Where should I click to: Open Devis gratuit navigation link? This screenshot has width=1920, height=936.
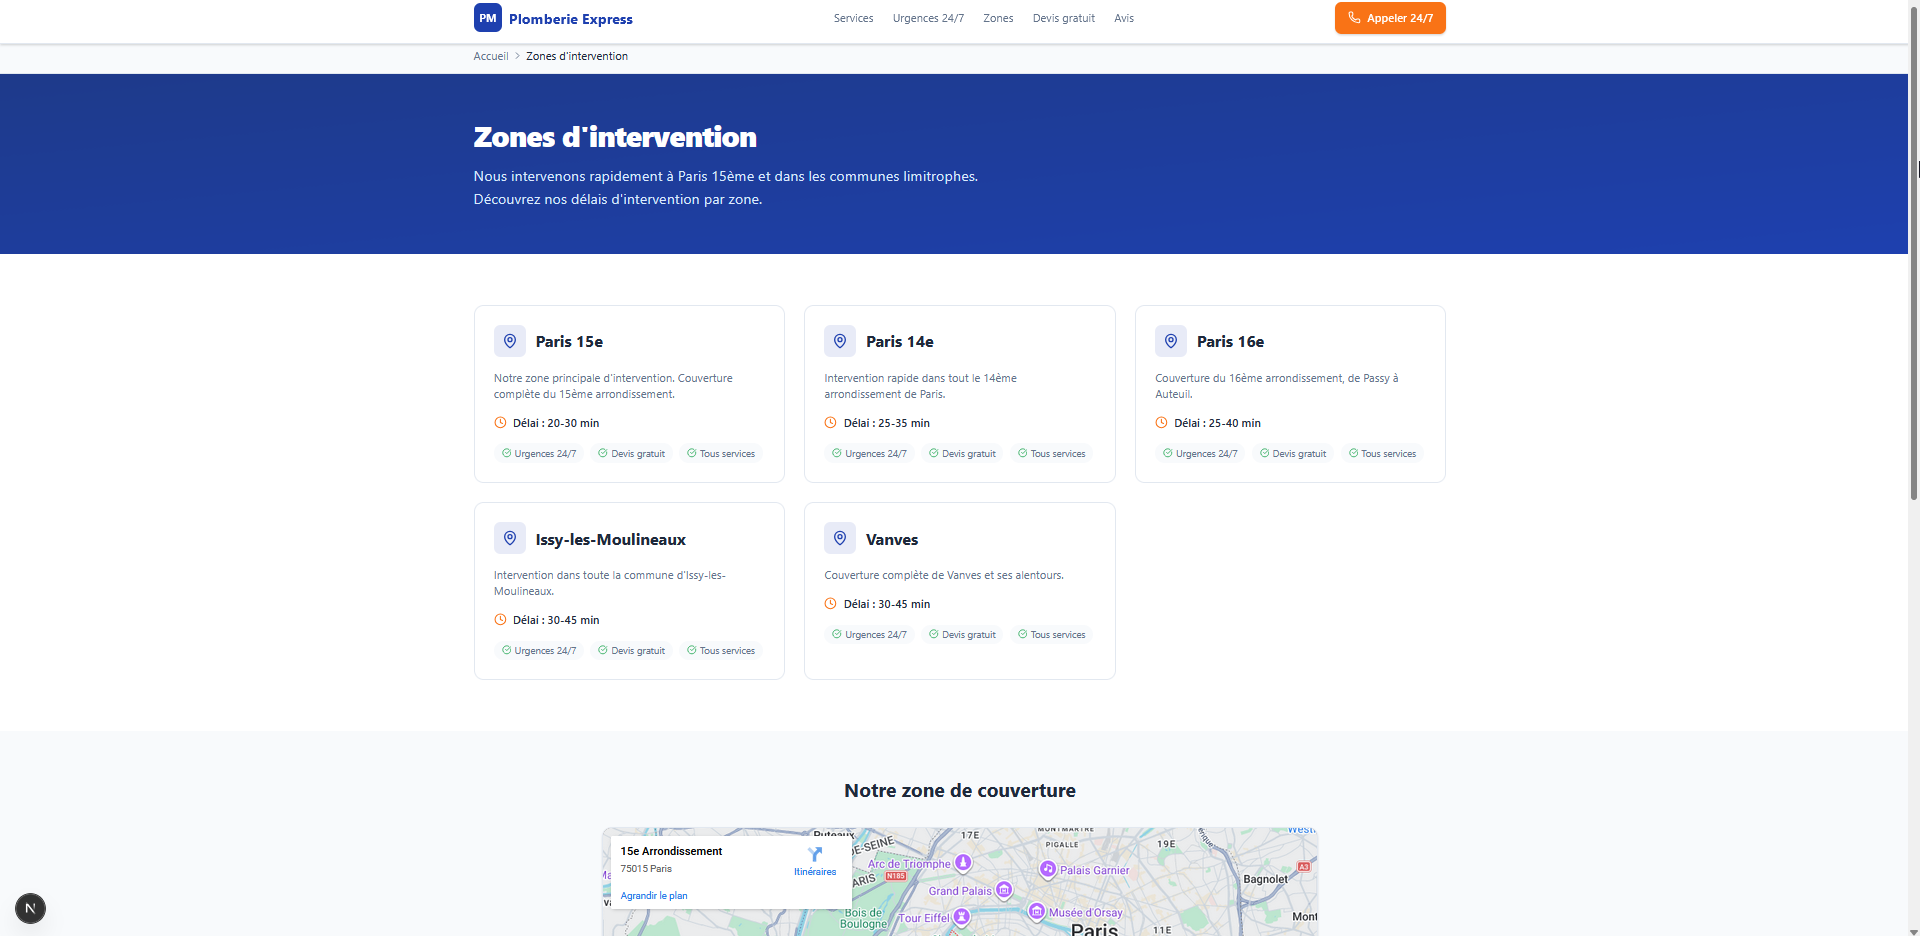pyautogui.click(x=1063, y=18)
